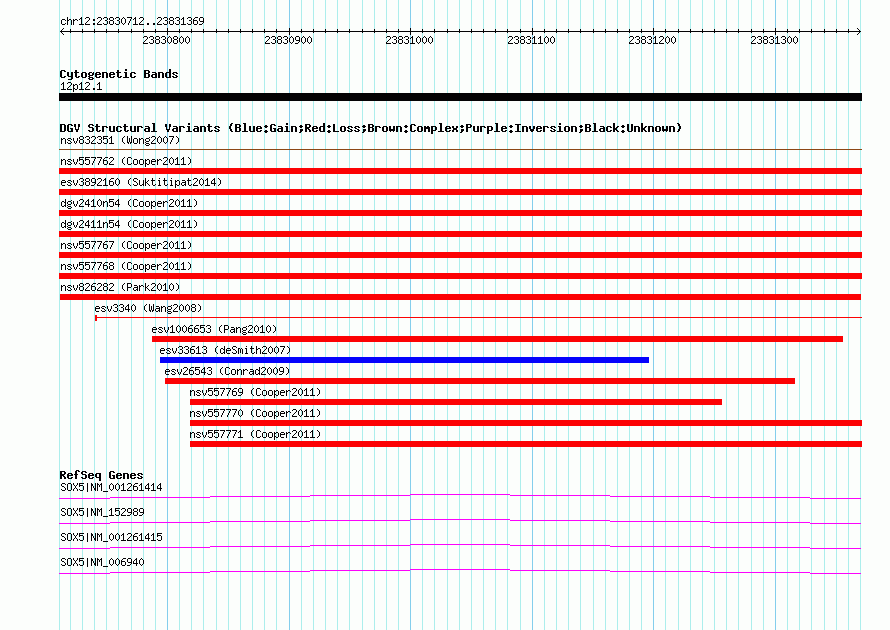Open variant esv1006653 (Pang2010) label
This screenshot has width=890, height=630.
coord(214,329)
